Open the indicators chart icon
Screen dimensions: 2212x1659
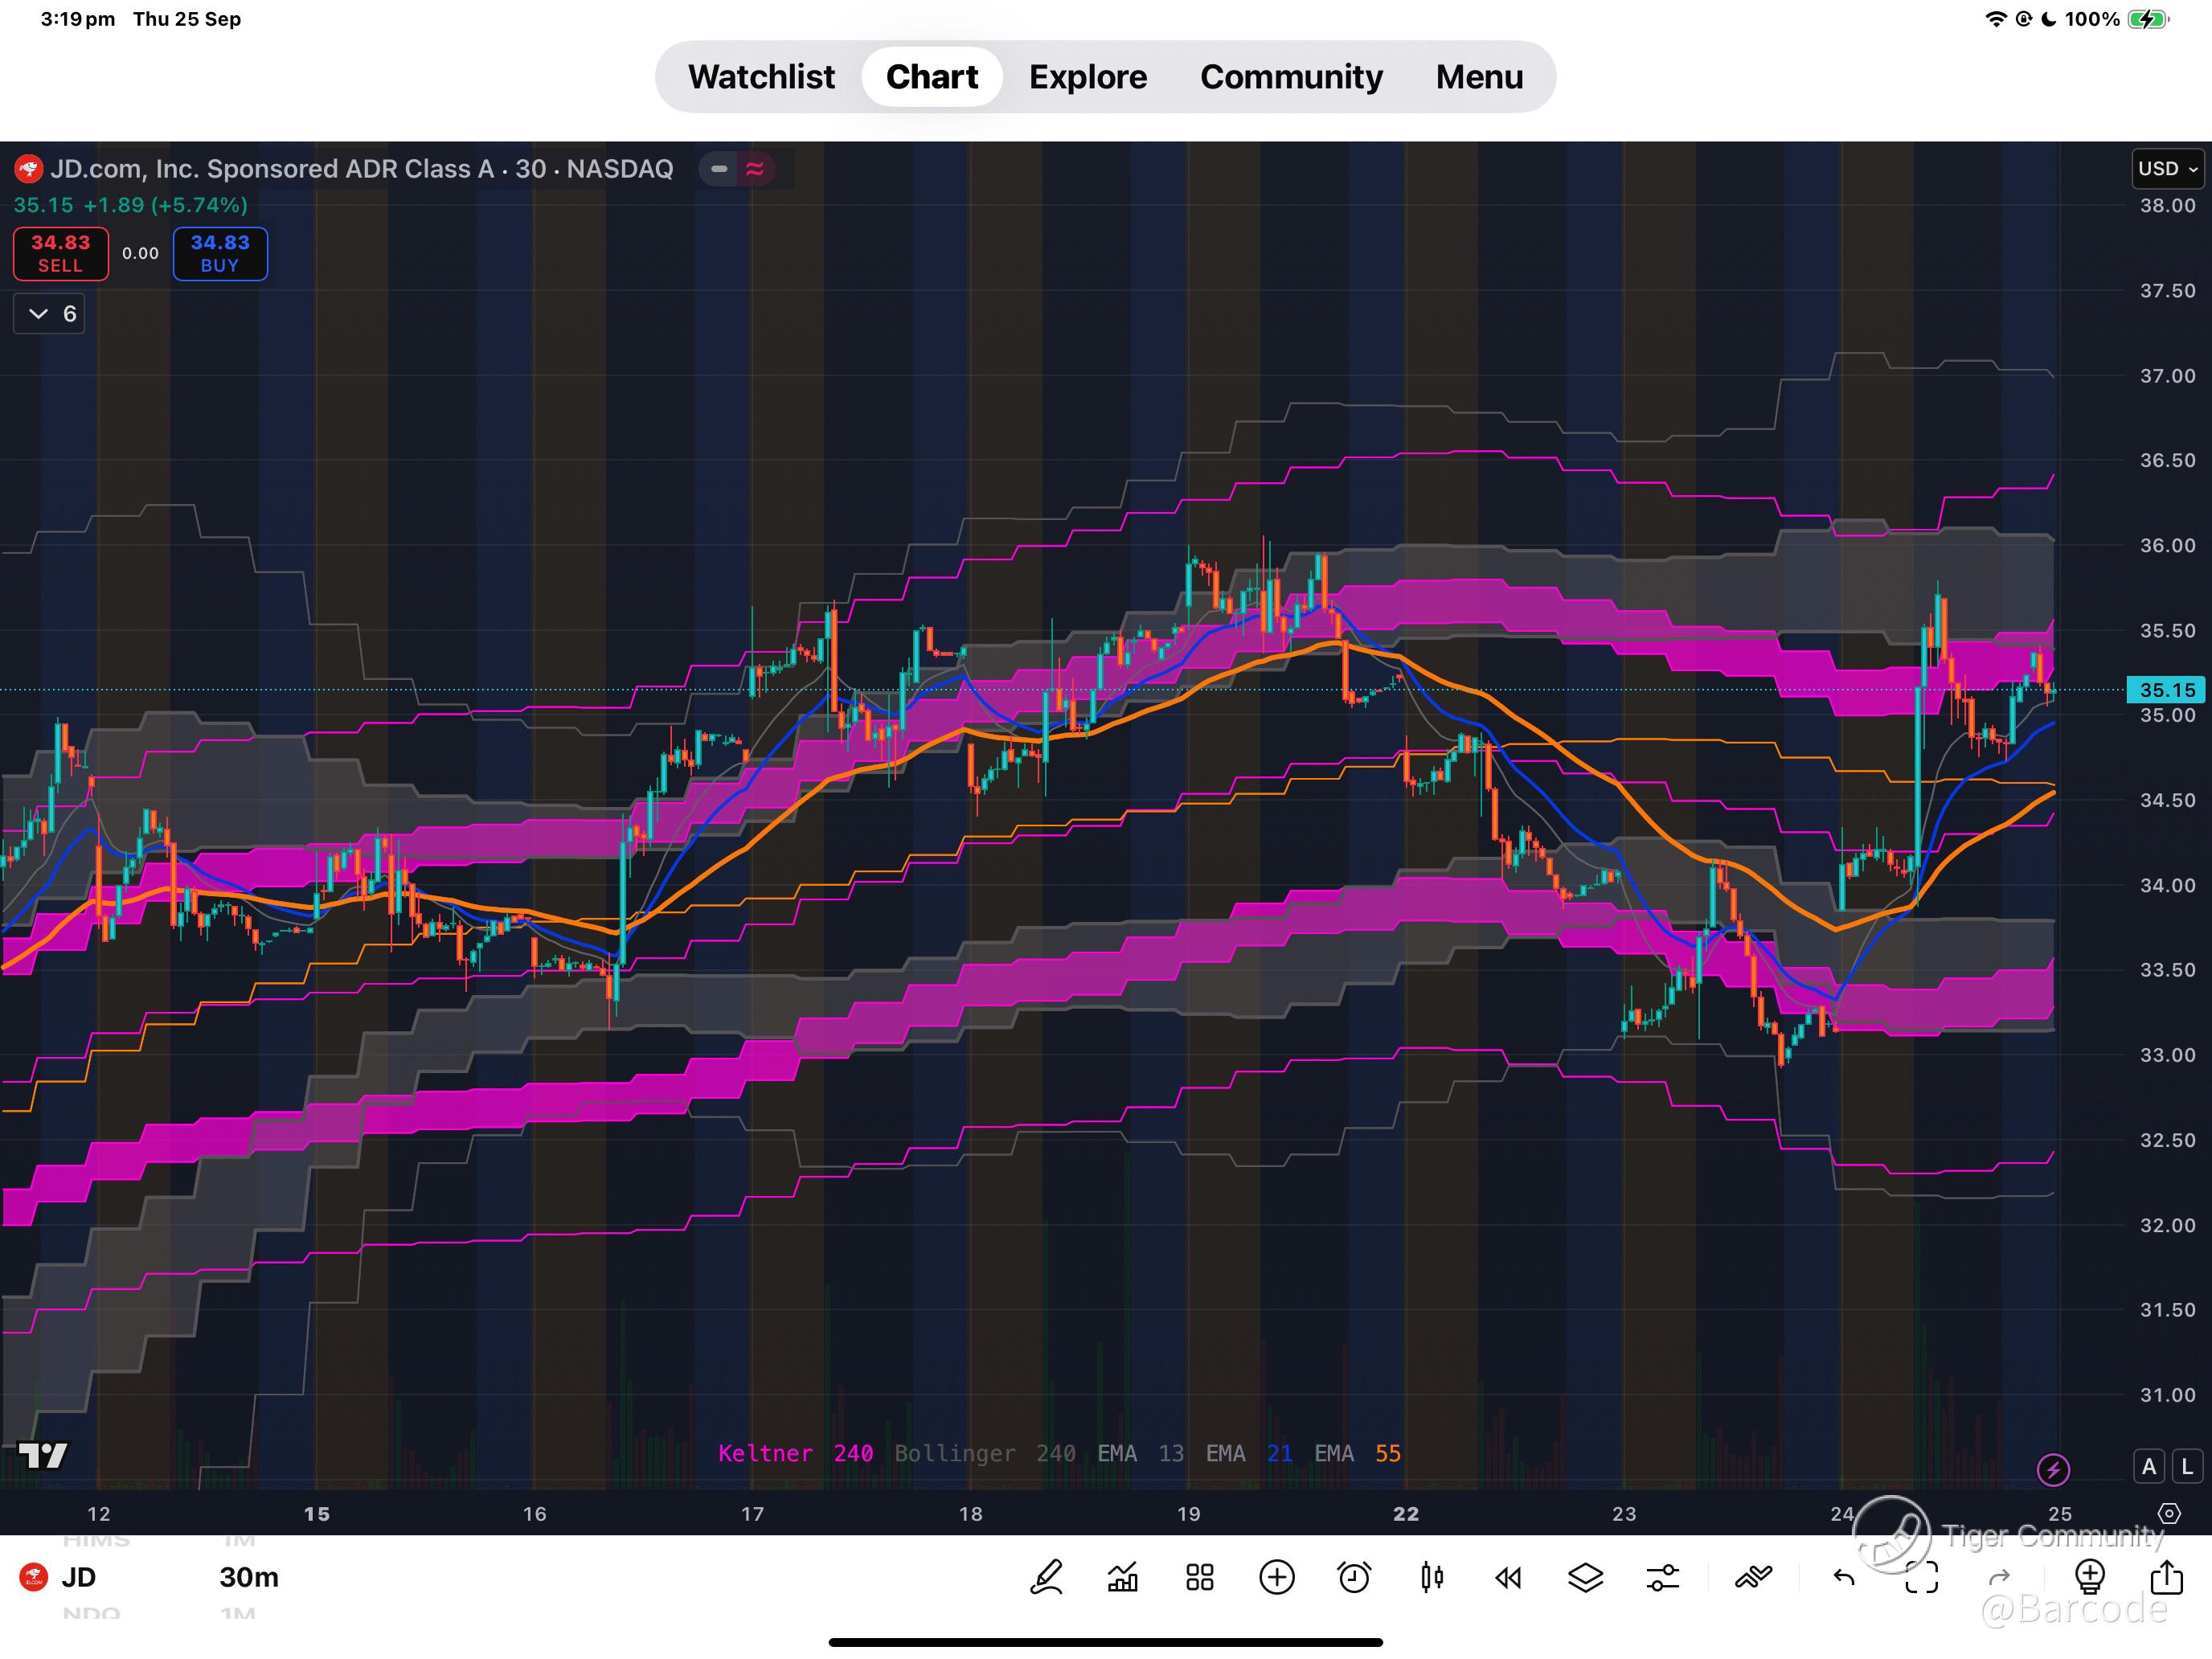1123,1577
